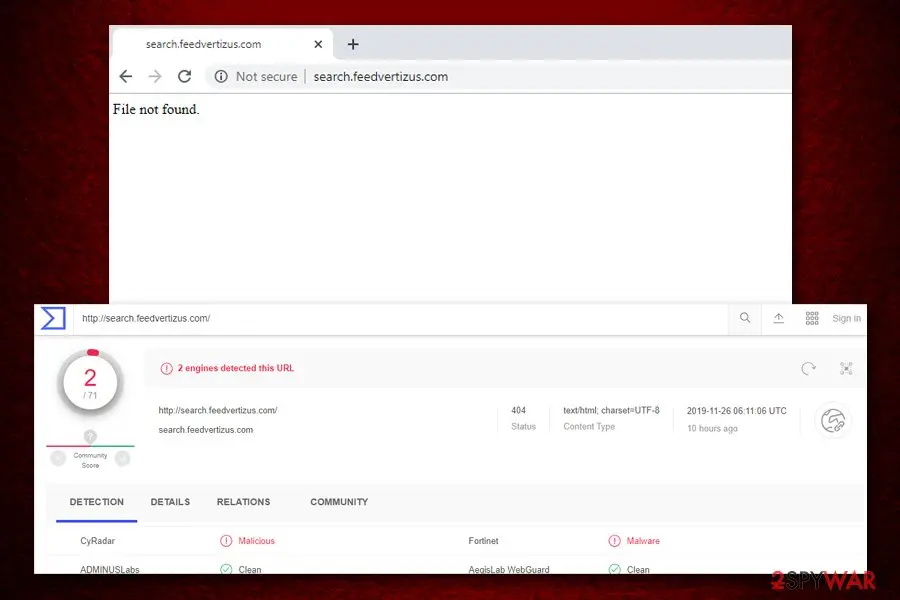This screenshot has height=600, width=900.
Task: Switch to the RELATIONS tab
Action: pos(243,502)
